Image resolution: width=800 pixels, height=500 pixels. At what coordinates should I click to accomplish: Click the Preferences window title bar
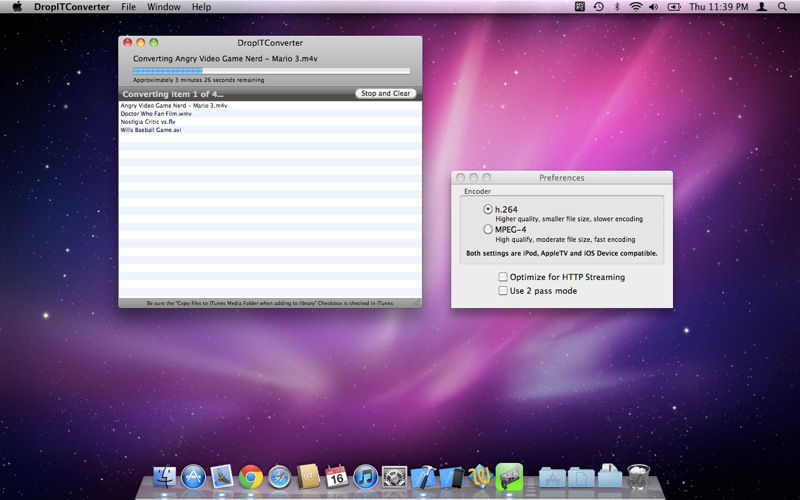click(x=562, y=178)
